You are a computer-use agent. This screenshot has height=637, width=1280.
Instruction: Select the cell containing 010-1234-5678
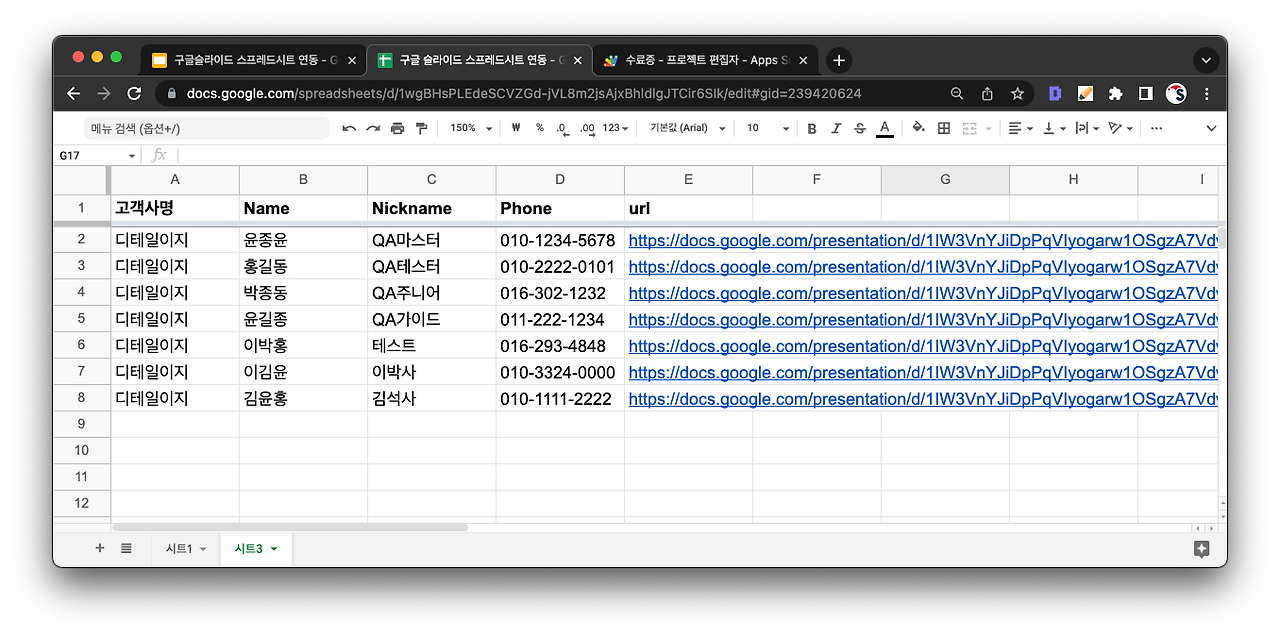(560, 241)
